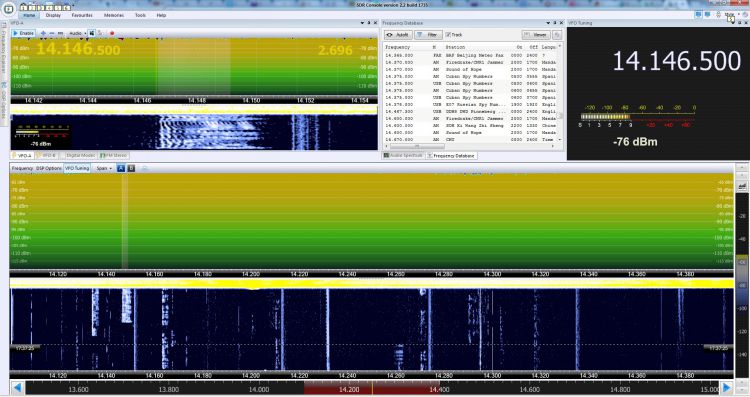Open the Favourites ribbon tab
Screen dimensions: 750x397
tap(82, 15)
